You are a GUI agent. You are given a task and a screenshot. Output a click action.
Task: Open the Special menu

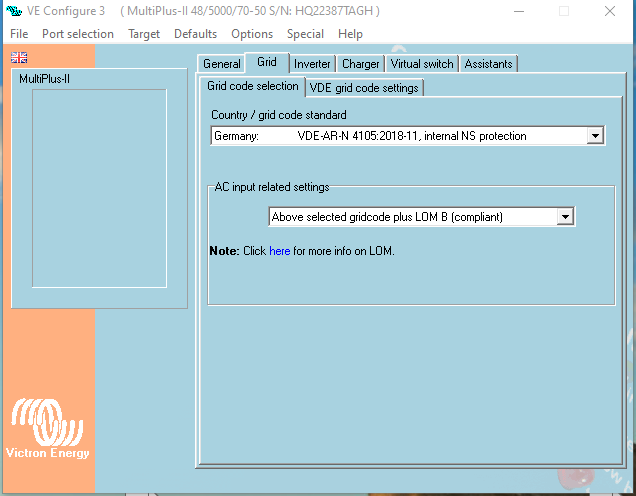pos(305,33)
